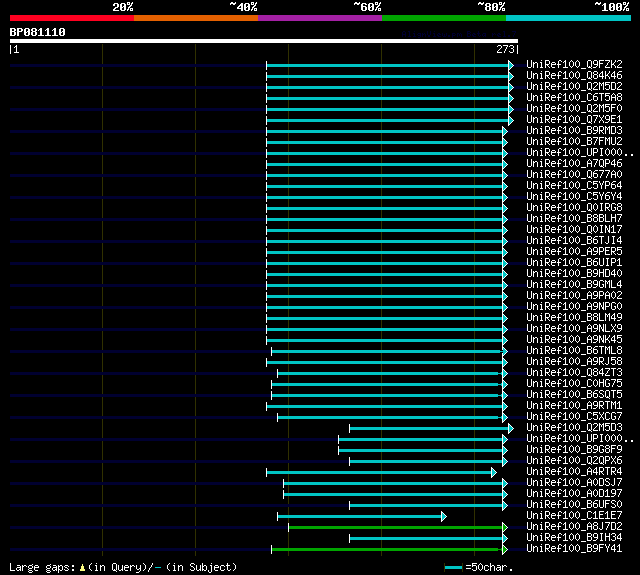Open the UniRef100_Q2M5D2 hit label
This screenshot has width=640, height=575.
574,87
